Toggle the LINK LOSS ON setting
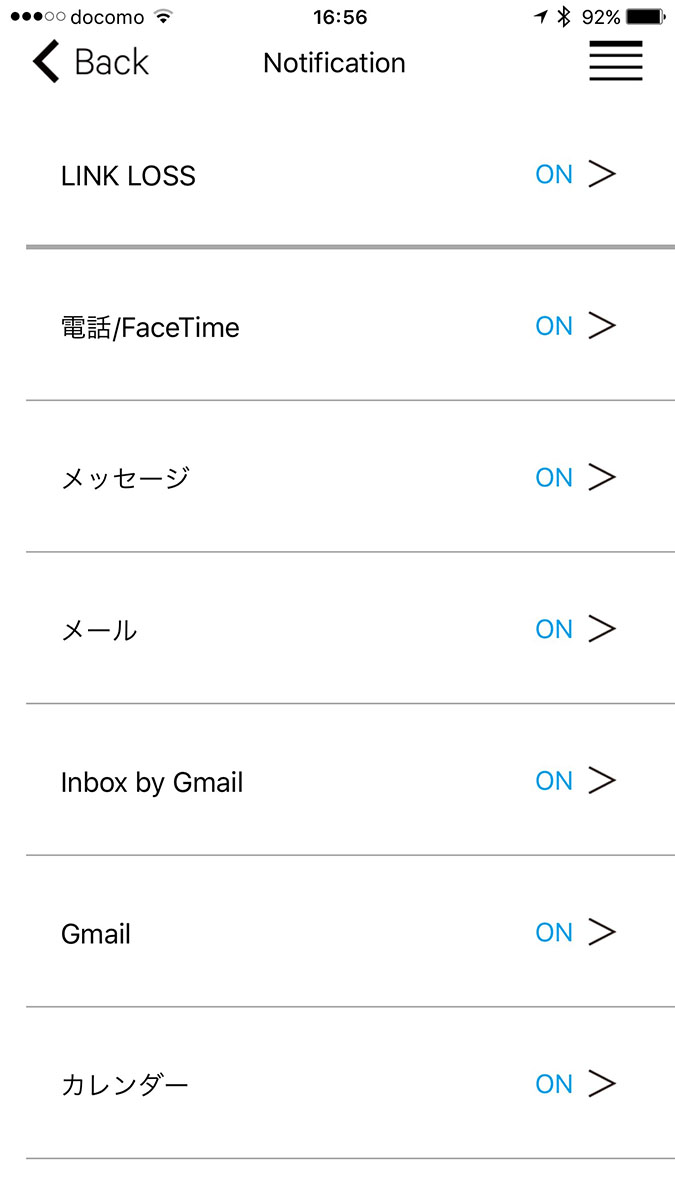This screenshot has height=1200, width=675. (553, 174)
